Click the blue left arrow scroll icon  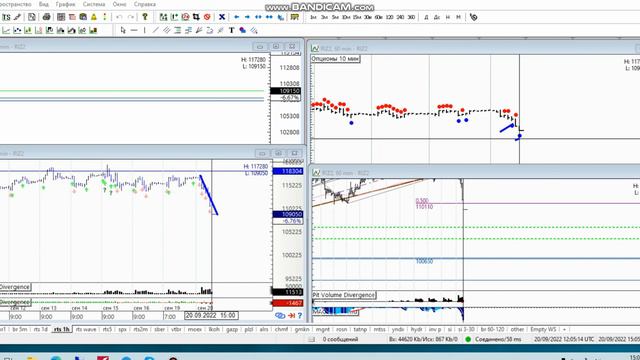tap(236, 17)
